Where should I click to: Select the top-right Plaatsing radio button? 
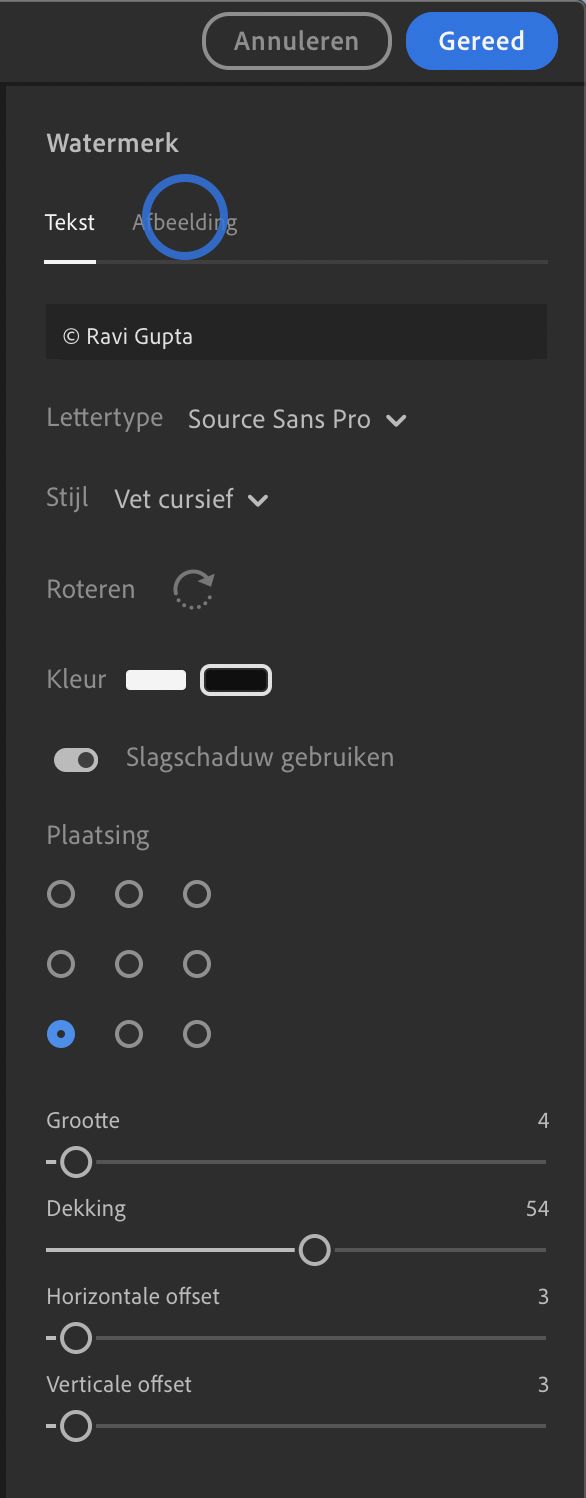click(x=197, y=894)
